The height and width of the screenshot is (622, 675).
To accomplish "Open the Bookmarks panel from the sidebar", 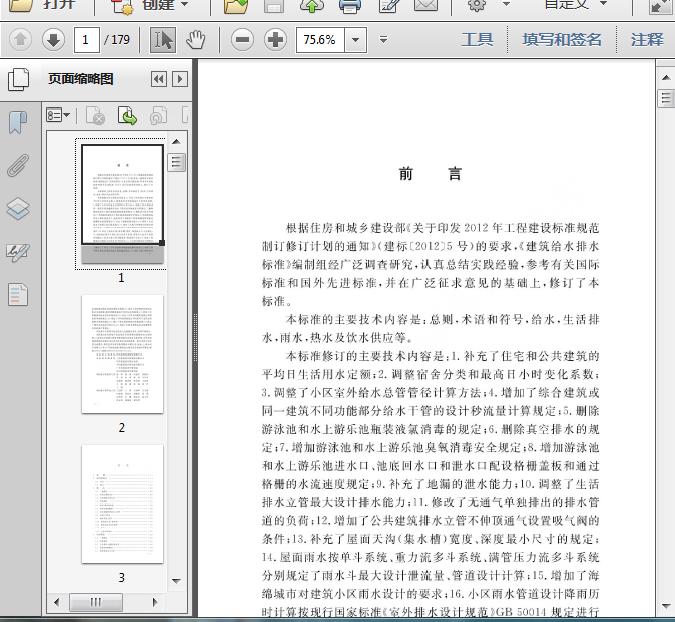I will tap(18, 123).
